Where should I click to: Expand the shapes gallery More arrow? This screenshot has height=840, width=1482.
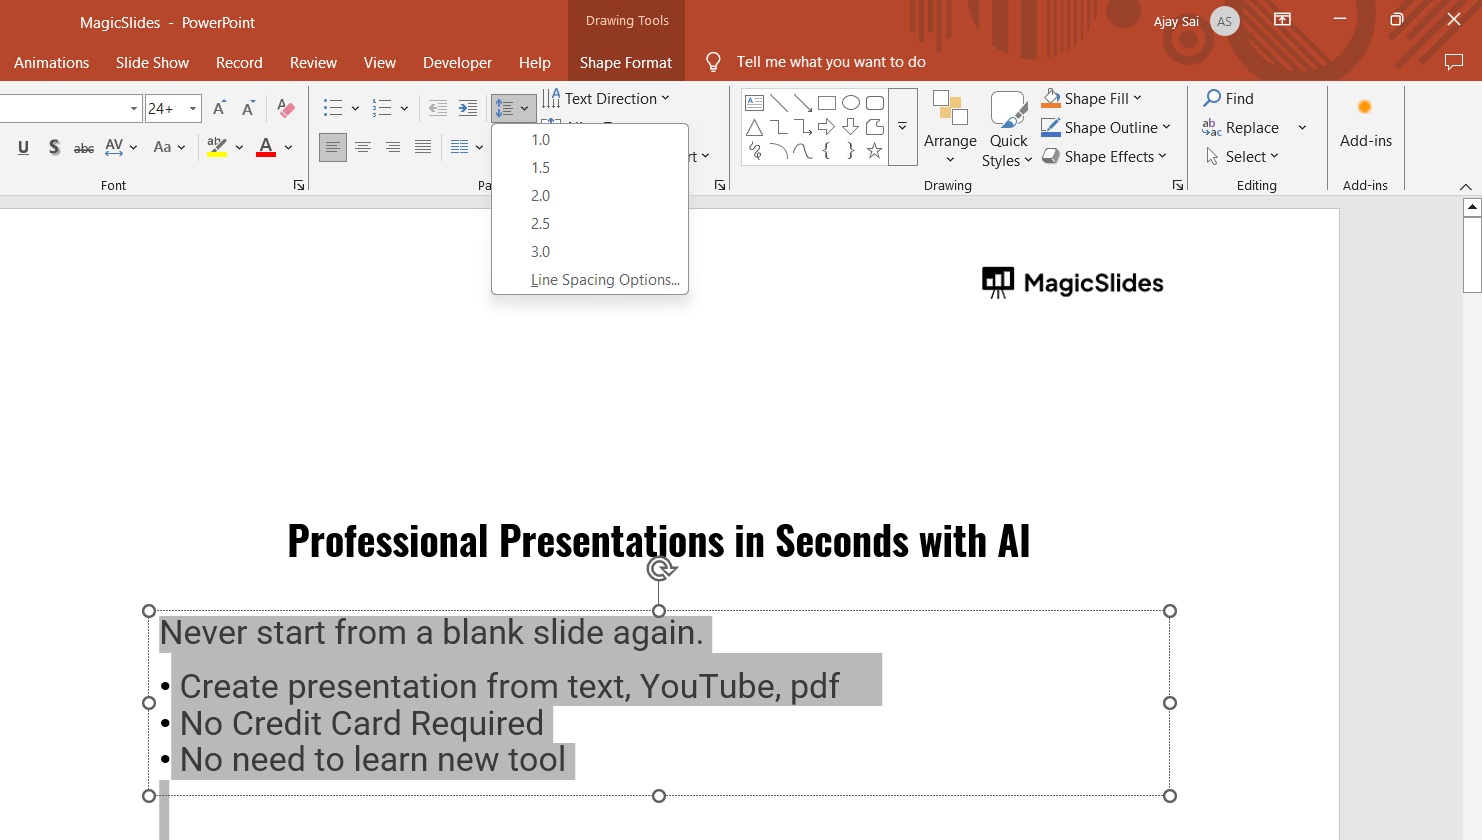click(x=902, y=127)
